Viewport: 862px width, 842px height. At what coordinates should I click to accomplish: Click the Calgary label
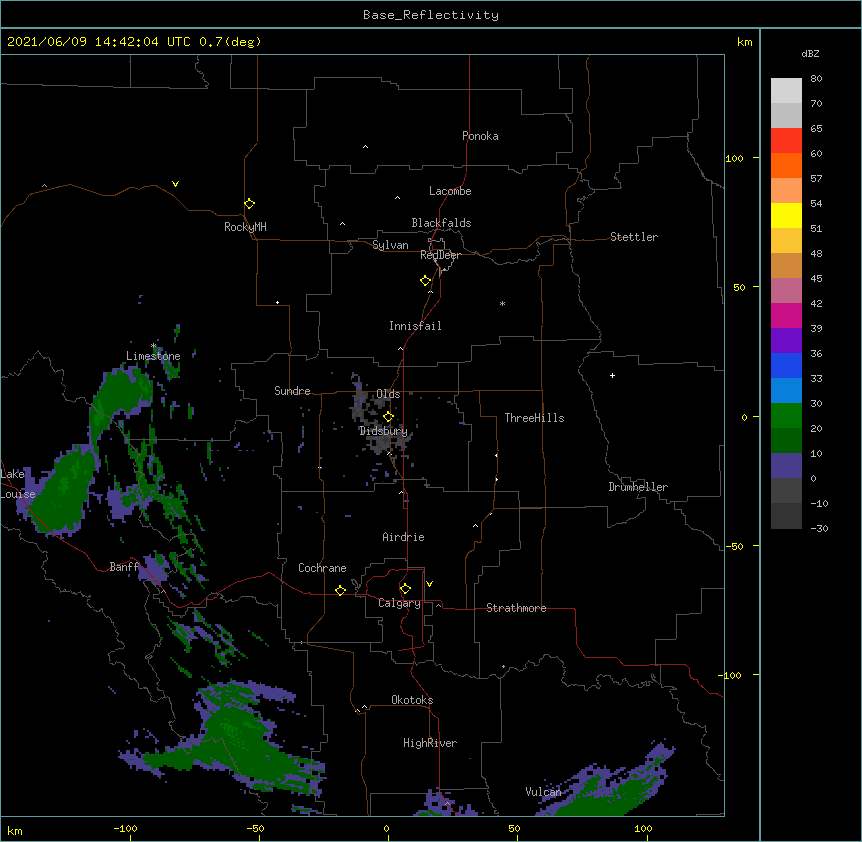tap(399, 603)
